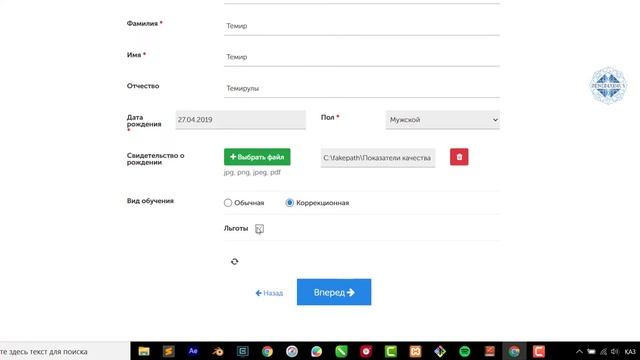Screen dimensions: 640x360
Task: Open the green pen-app taskbar icon
Action: (341, 351)
